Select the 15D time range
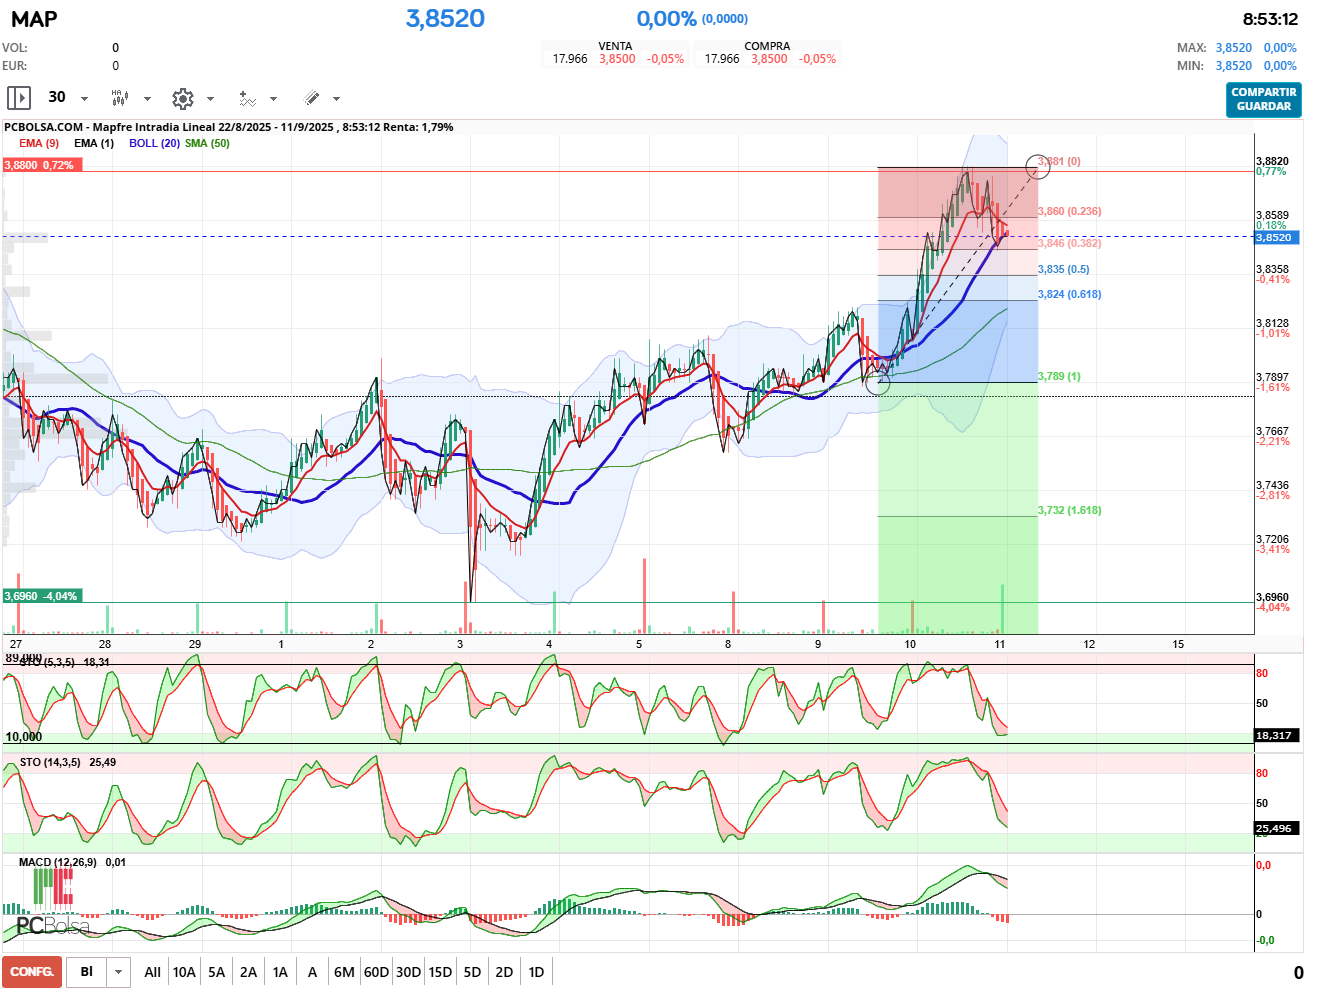Viewport: 1317px width, 993px height. [440, 972]
